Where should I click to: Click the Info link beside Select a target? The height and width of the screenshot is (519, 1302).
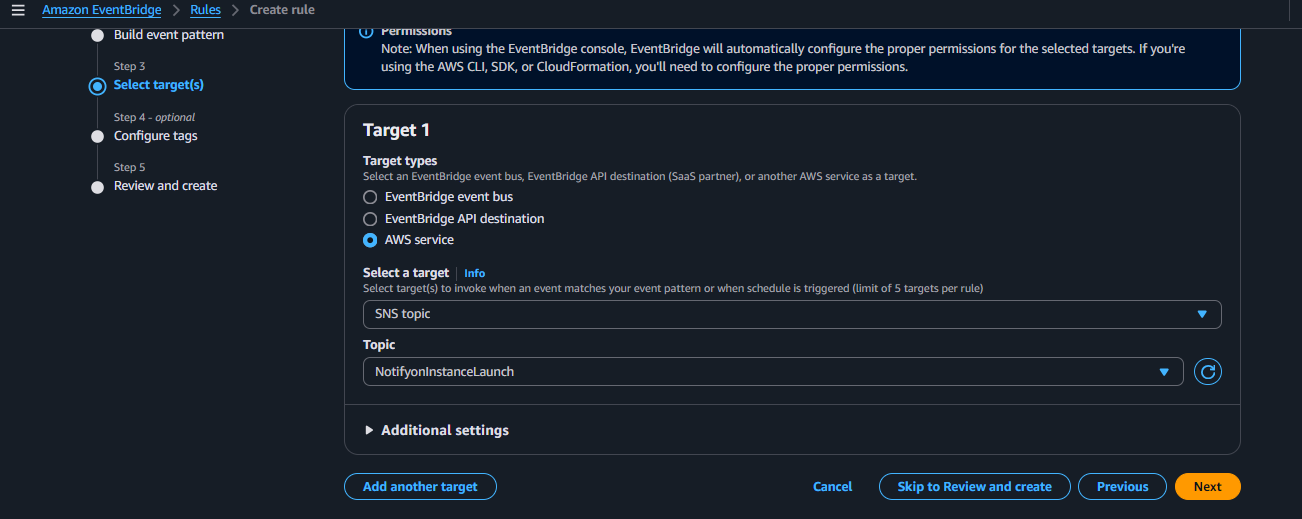tap(474, 273)
